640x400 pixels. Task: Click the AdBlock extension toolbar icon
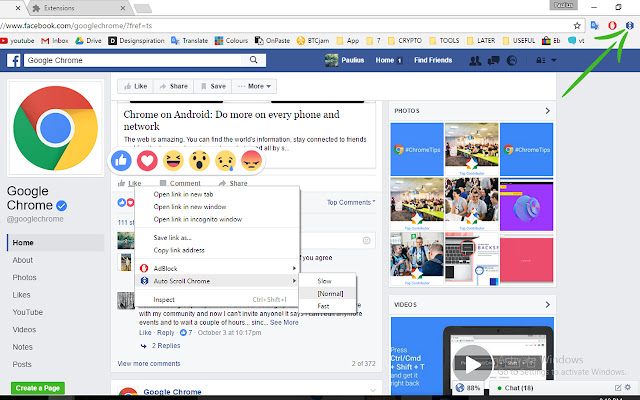click(612, 25)
